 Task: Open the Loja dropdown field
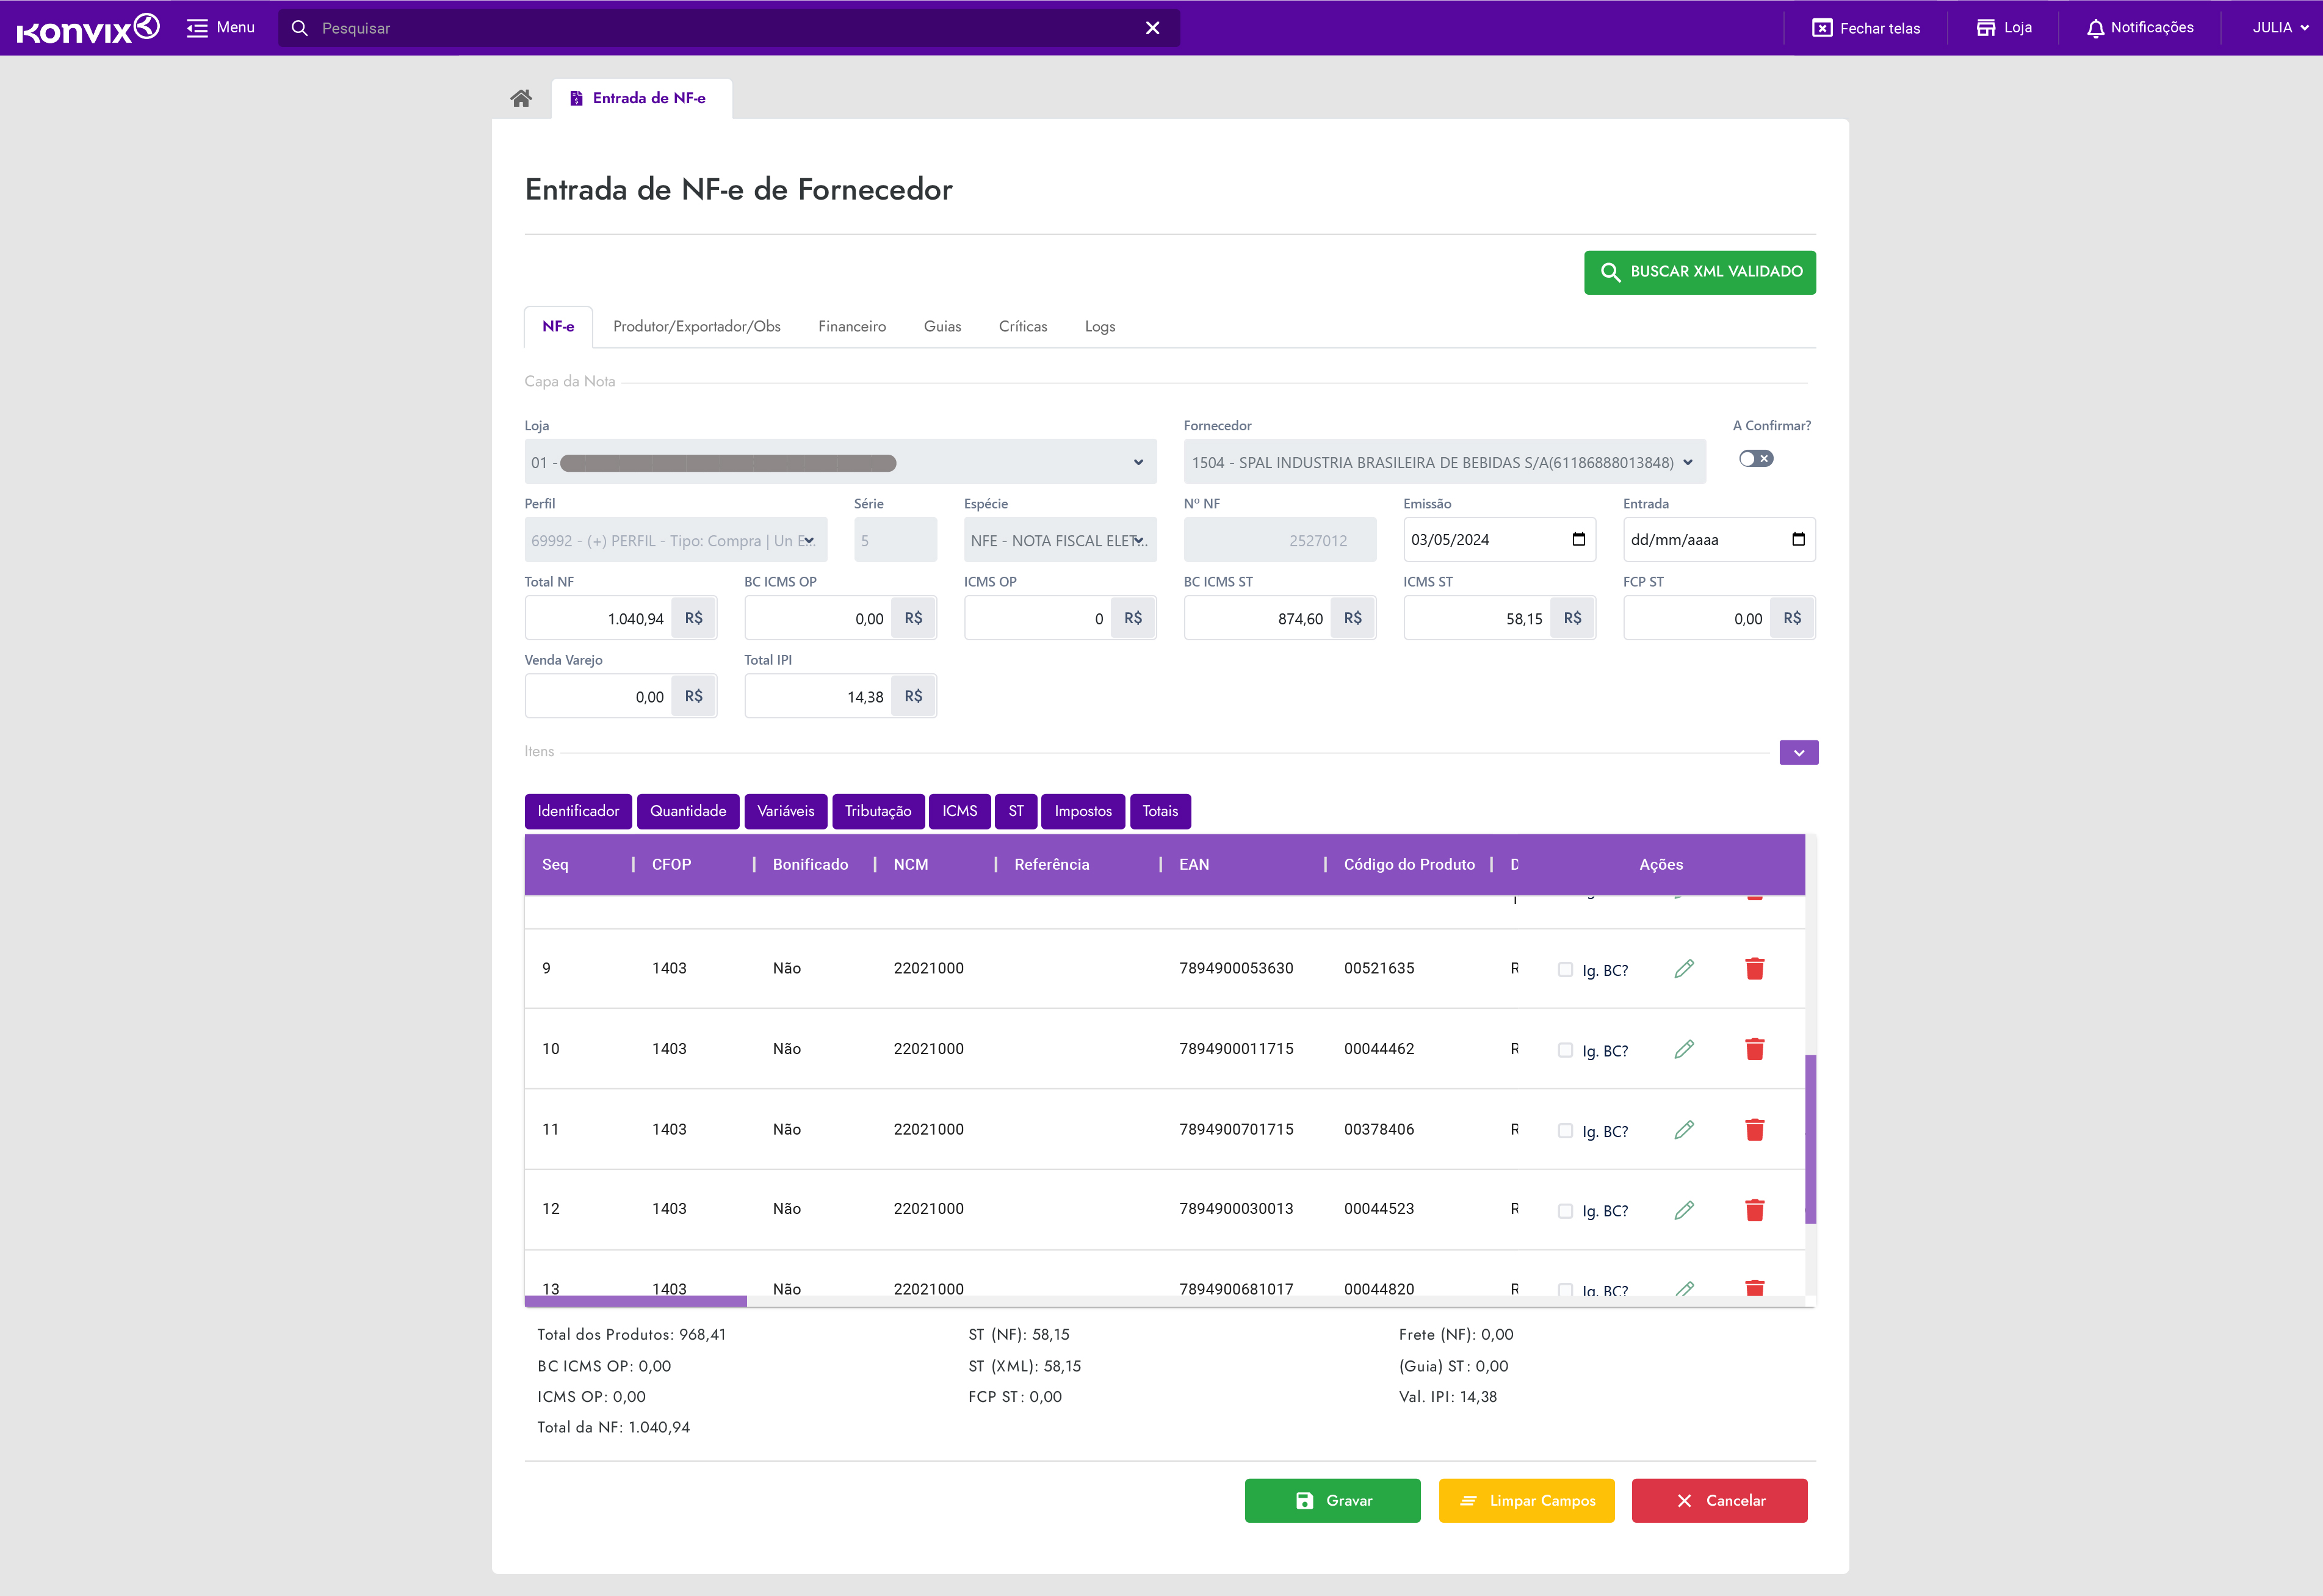point(840,462)
